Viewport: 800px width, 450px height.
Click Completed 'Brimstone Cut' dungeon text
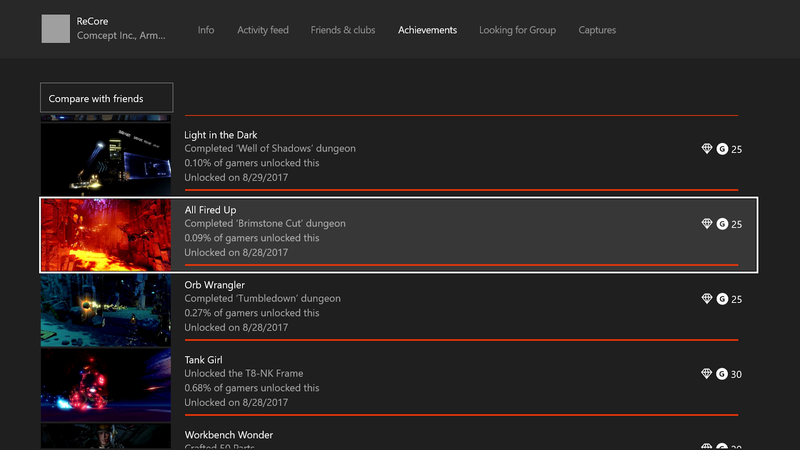(x=265, y=223)
